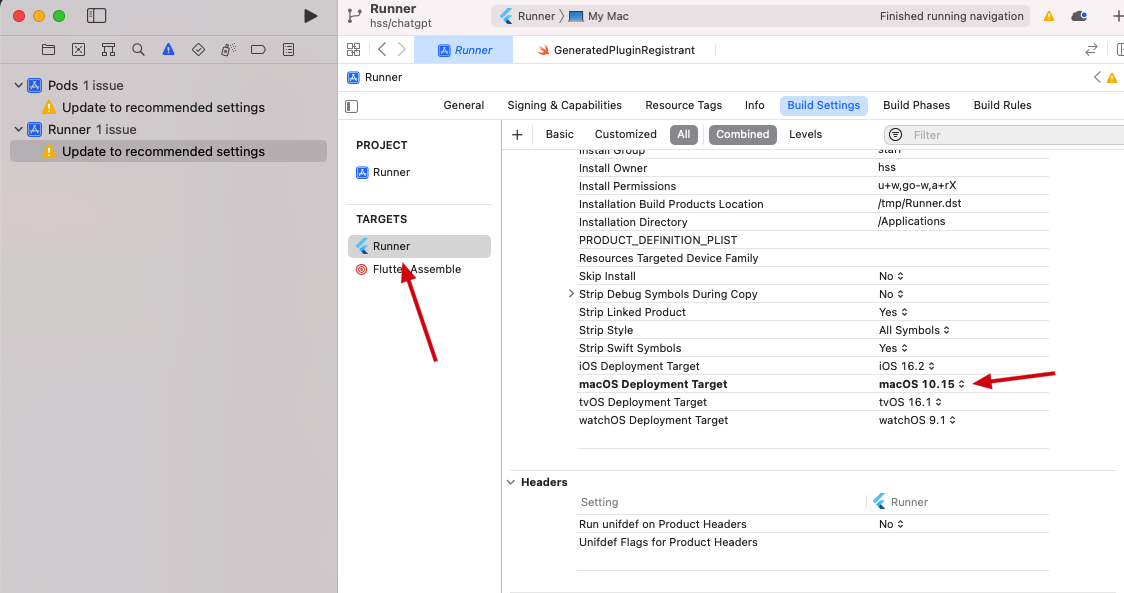Toggle the navigator sidebar panel icon
This screenshot has height=593, width=1124.
(96, 16)
